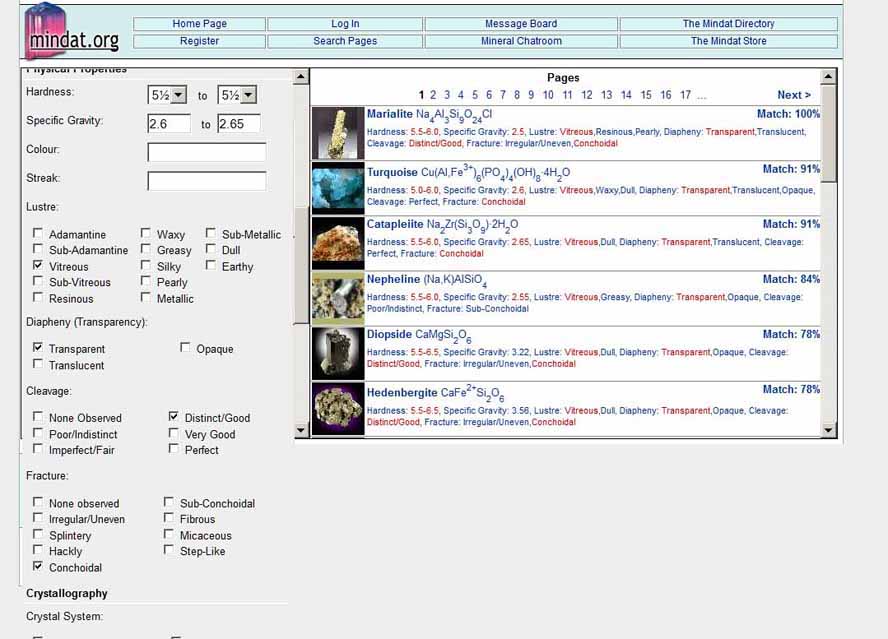The height and width of the screenshot is (639, 888).
Task: Enable the Opaque diaphaneity checkbox
Action: coord(186,348)
